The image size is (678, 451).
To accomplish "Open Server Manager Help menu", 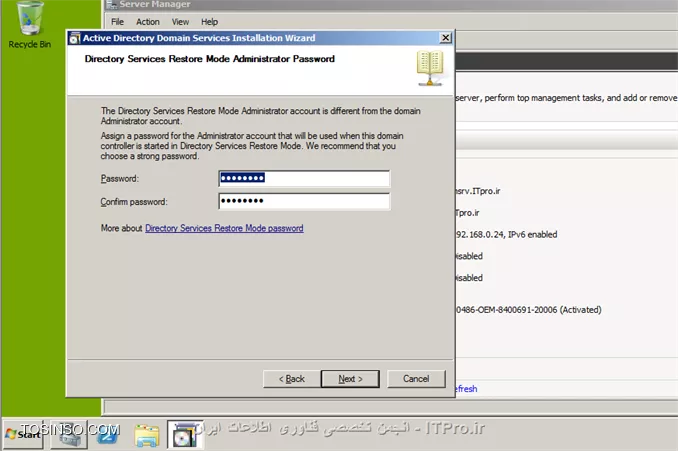I will click(x=209, y=22).
